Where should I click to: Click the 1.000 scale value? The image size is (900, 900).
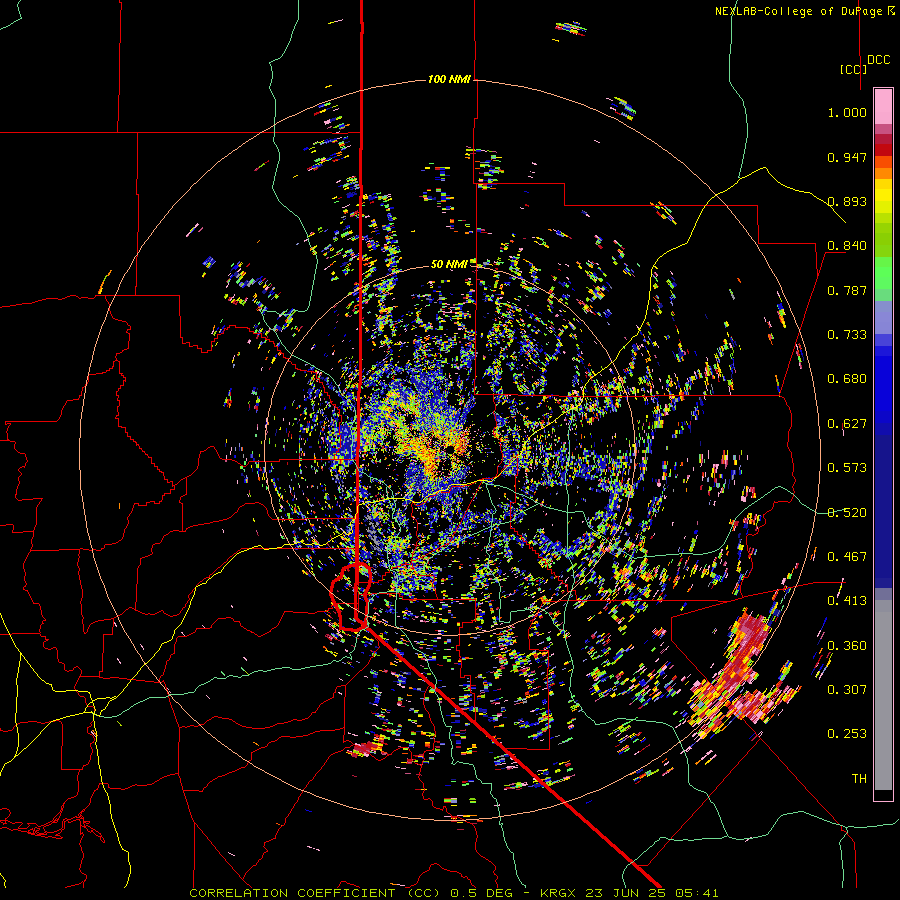pyautogui.click(x=847, y=112)
